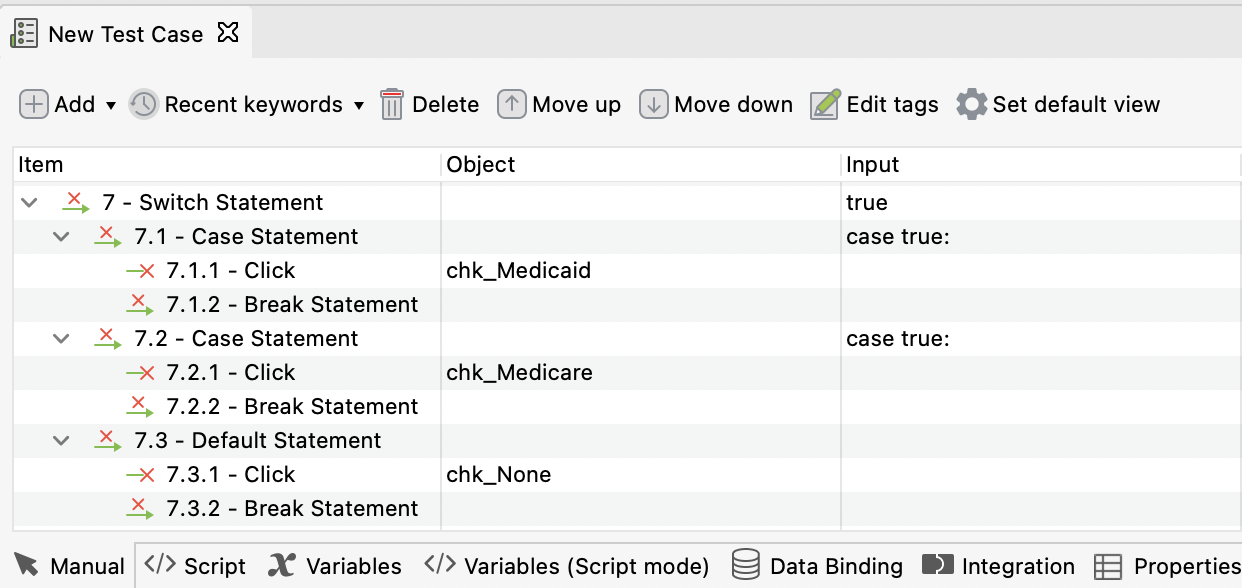Click the Recent keywords clock icon
This screenshot has width=1242, height=588.
click(x=144, y=104)
